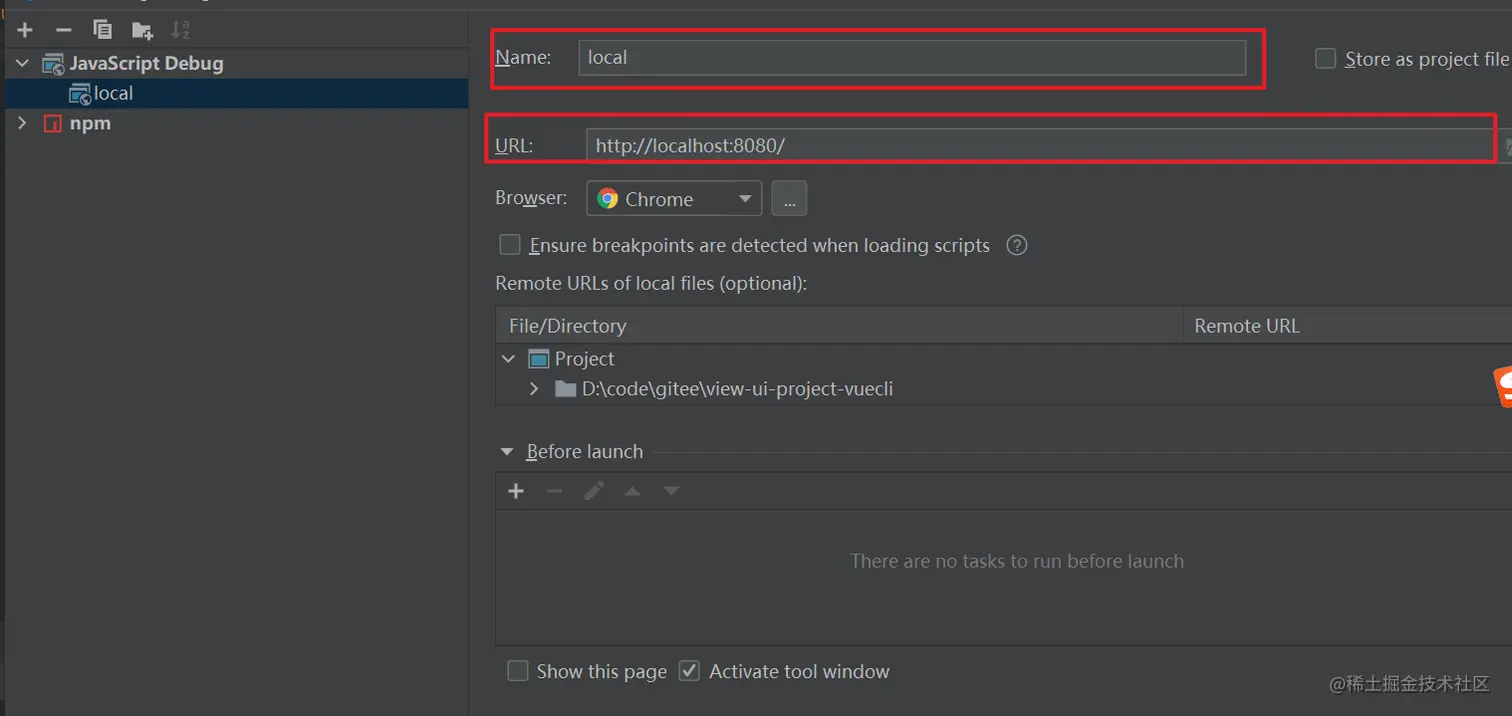The image size is (1512, 716).
Task: Click the Chrome browser icon
Action: coord(608,199)
